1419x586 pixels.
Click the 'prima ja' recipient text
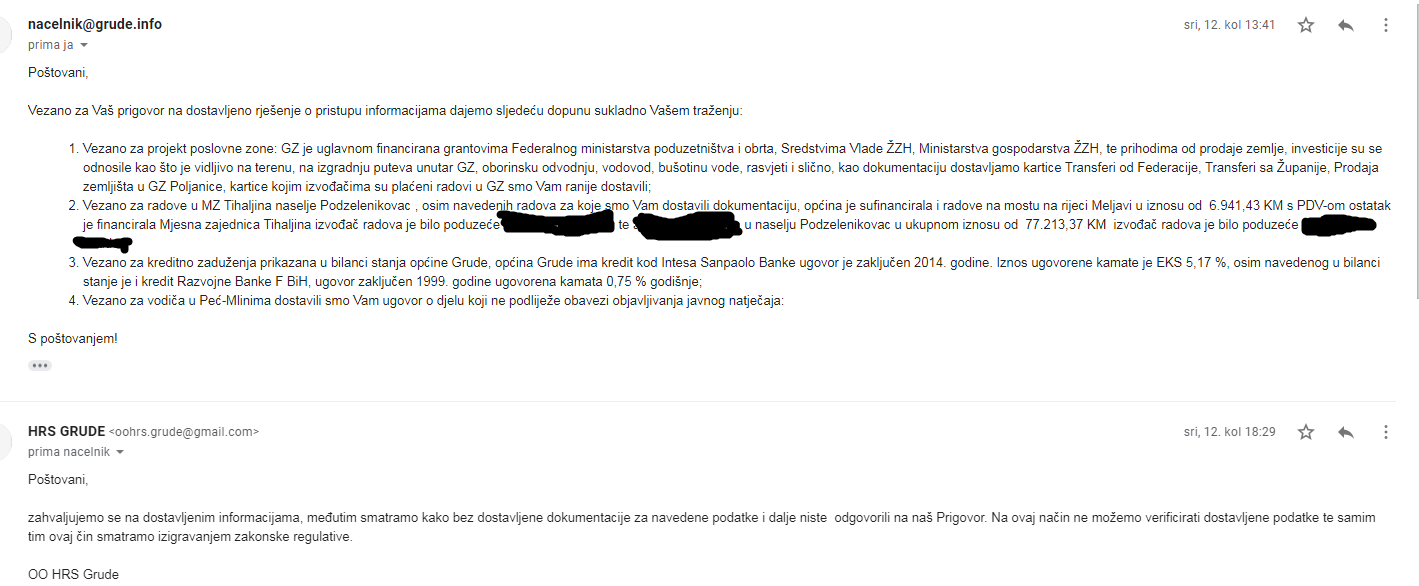pyautogui.click(x=50, y=45)
